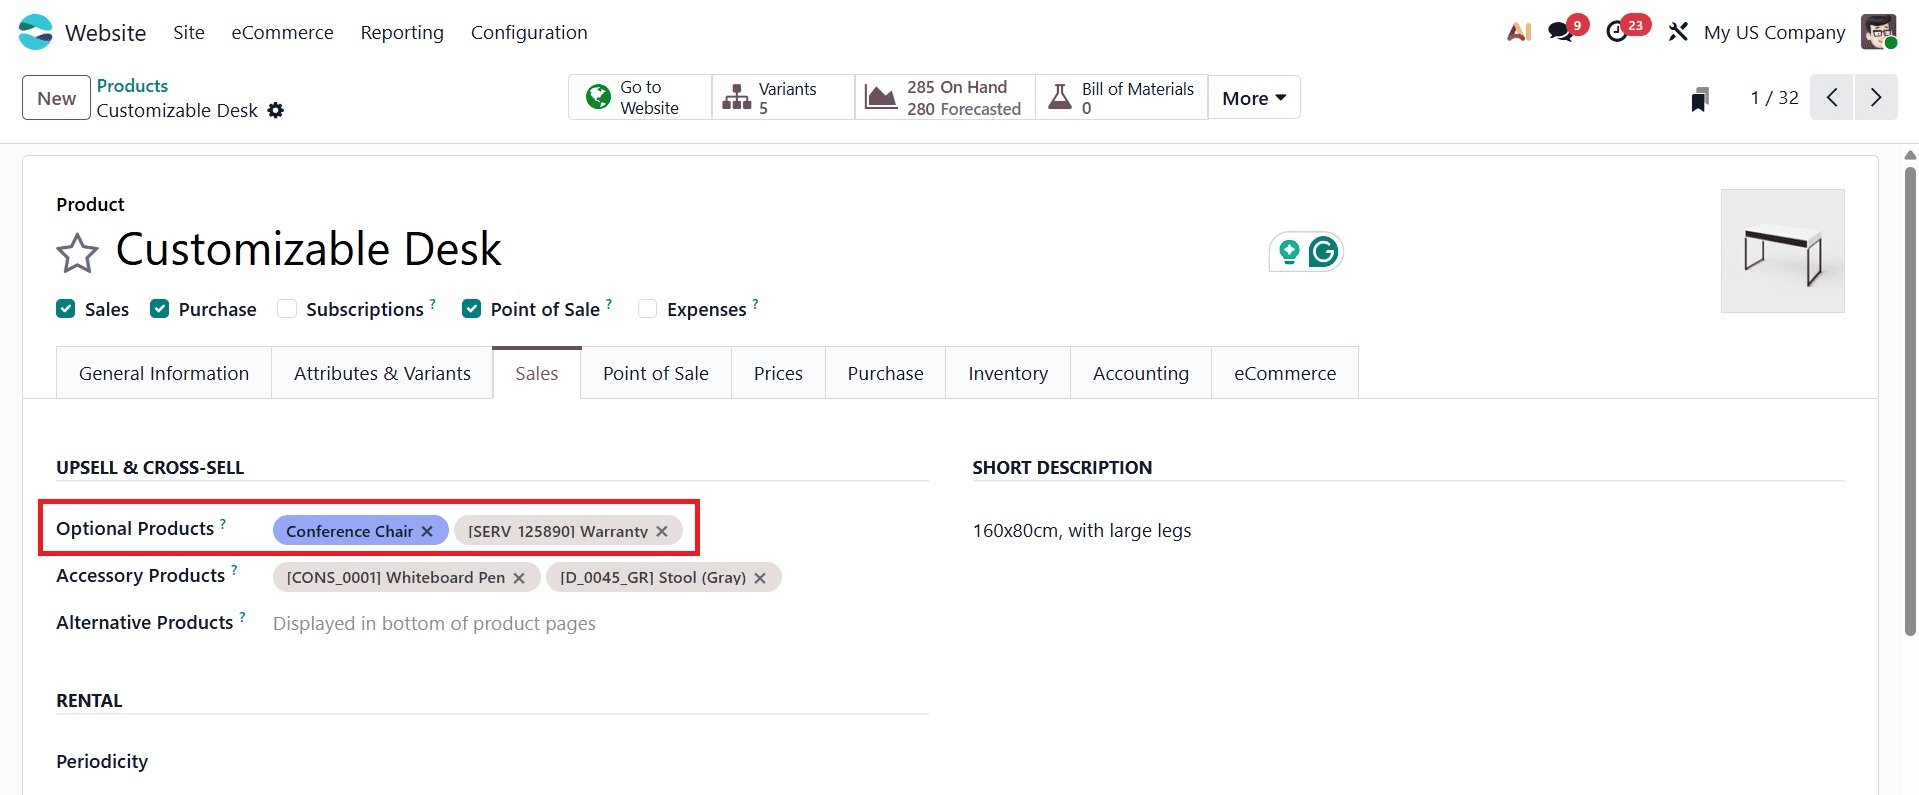Click the bookmark icon near pager
This screenshot has height=795, width=1919.
[x=1699, y=98]
